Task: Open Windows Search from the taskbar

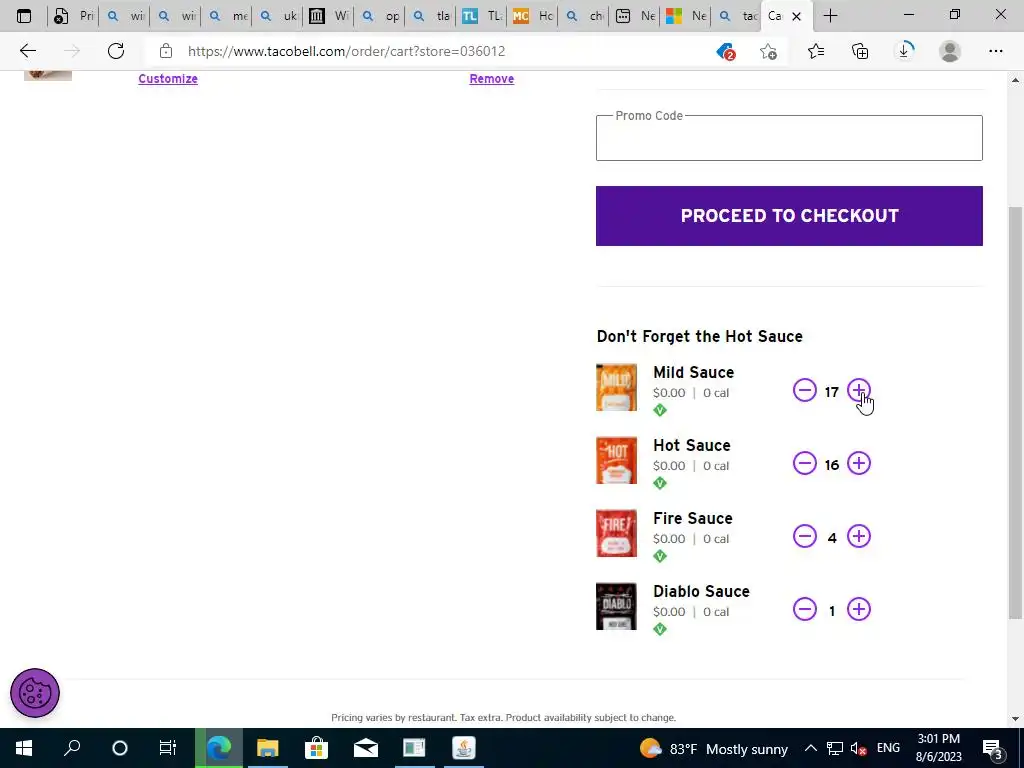Action: point(72,748)
